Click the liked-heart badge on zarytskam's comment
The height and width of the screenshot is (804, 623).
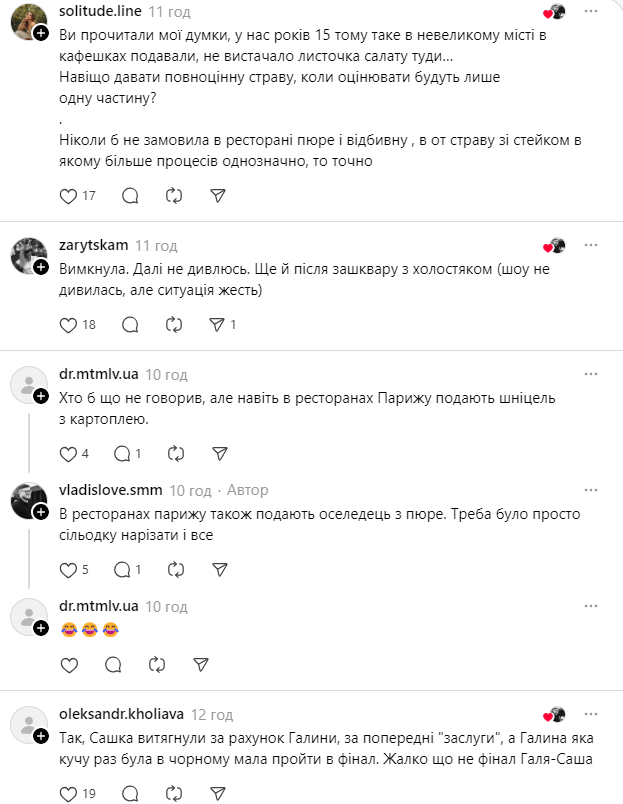[549, 245]
